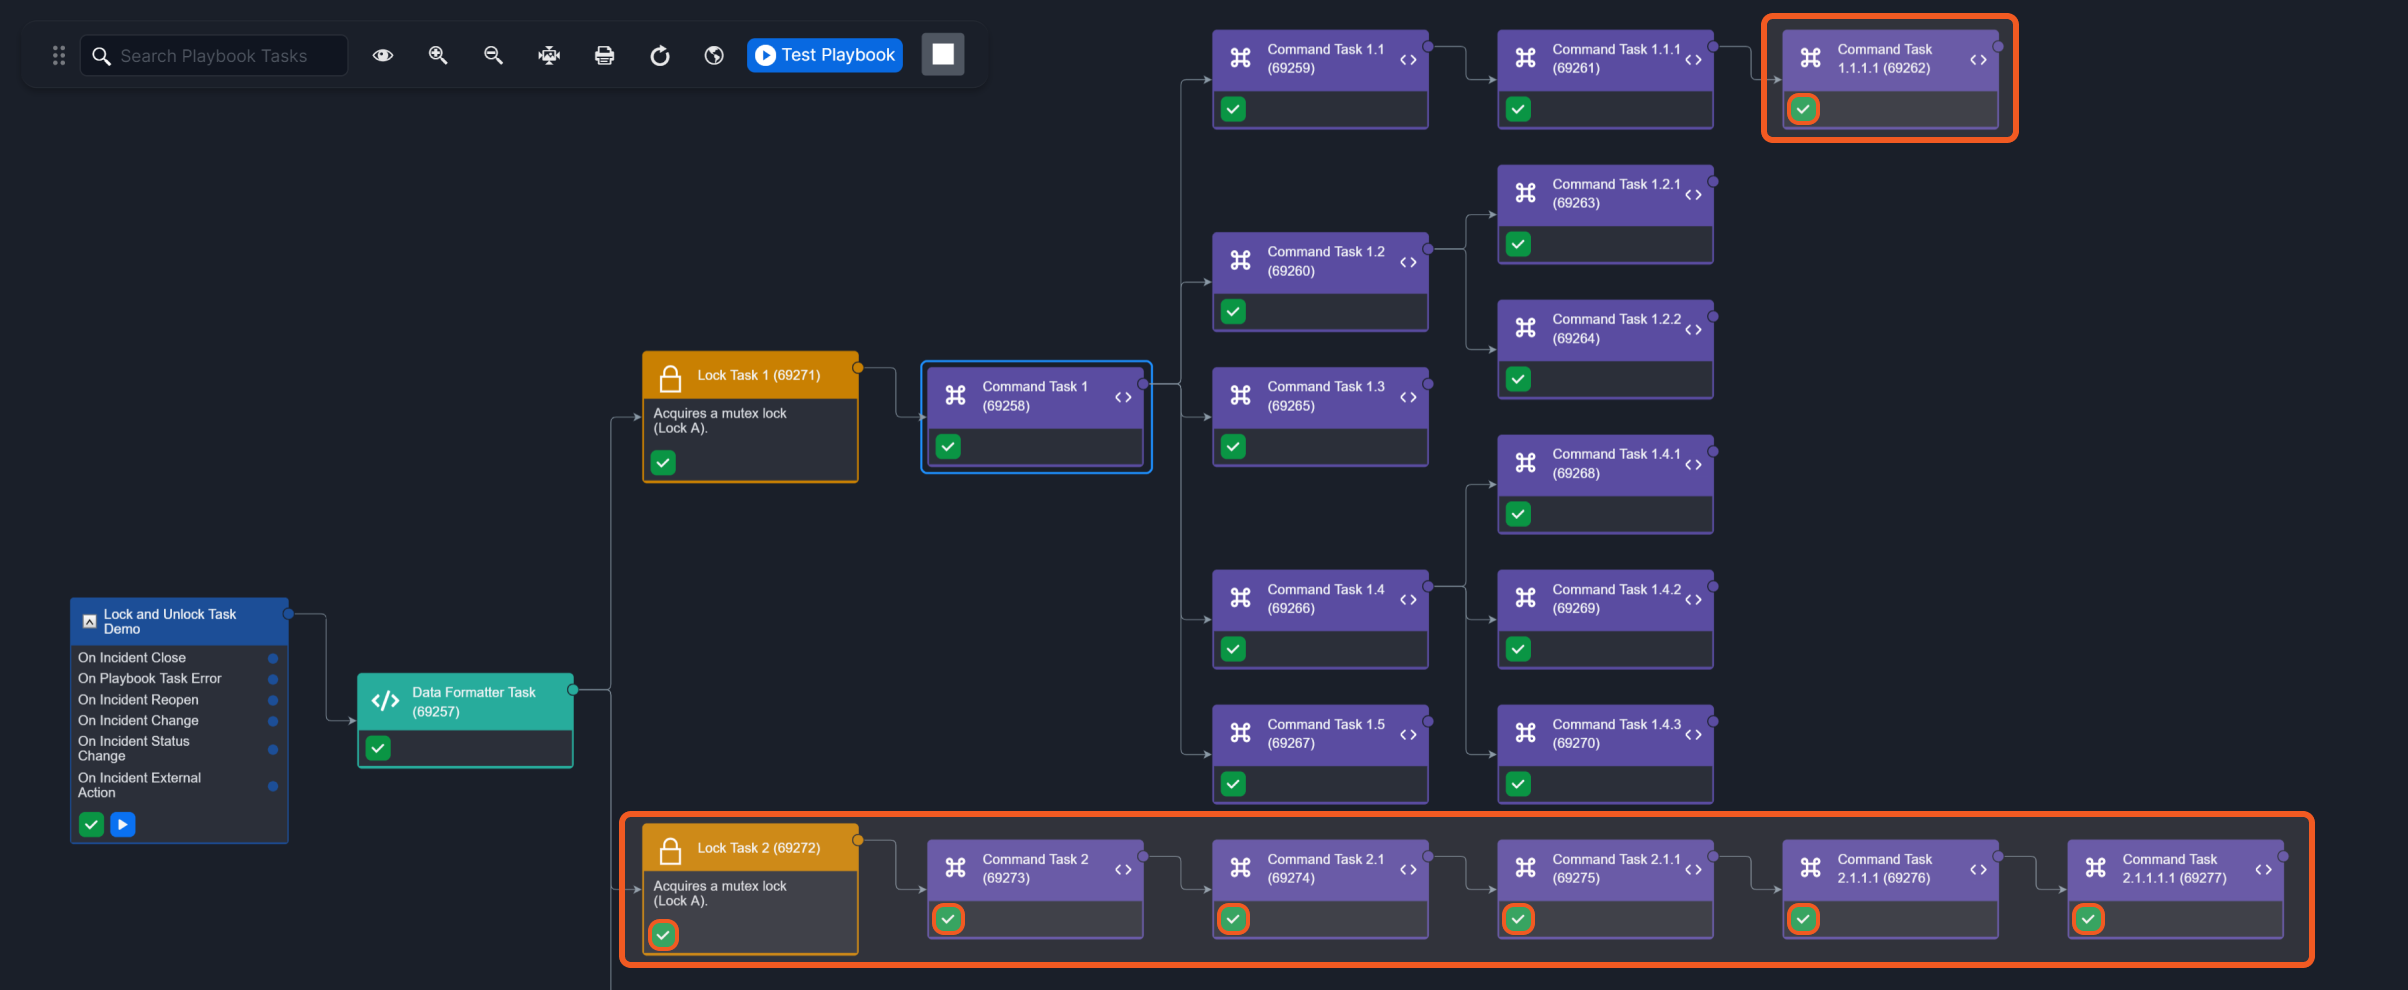Click green checkmark on Data Formatter Task

[x=378, y=748]
